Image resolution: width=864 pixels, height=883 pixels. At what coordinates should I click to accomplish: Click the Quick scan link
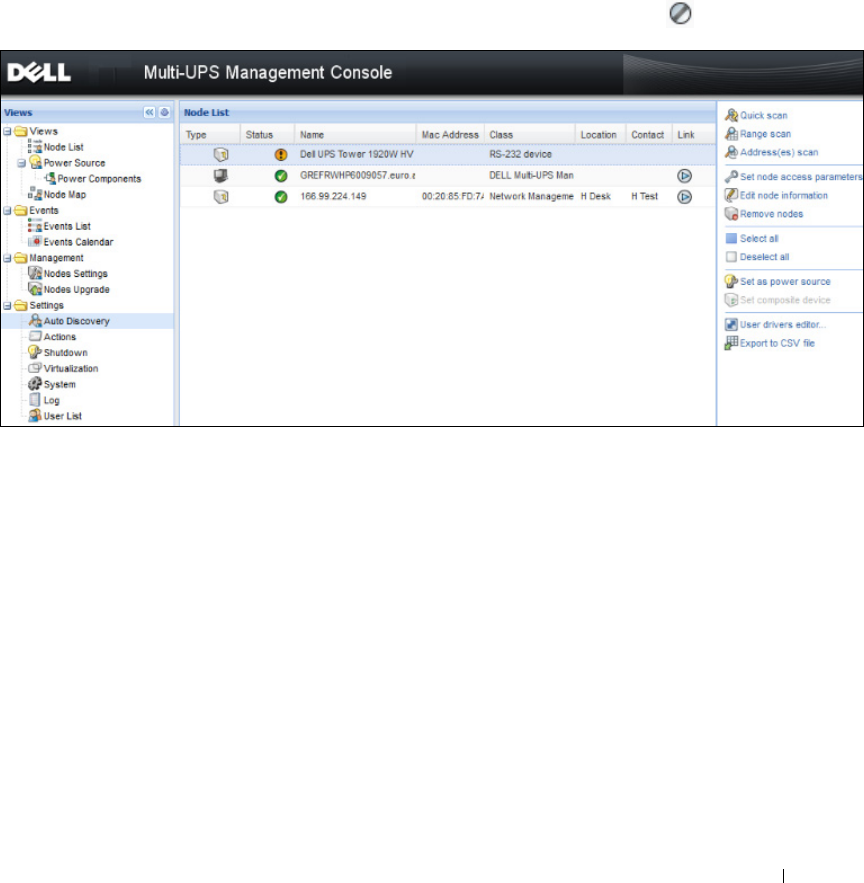point(764,115)
